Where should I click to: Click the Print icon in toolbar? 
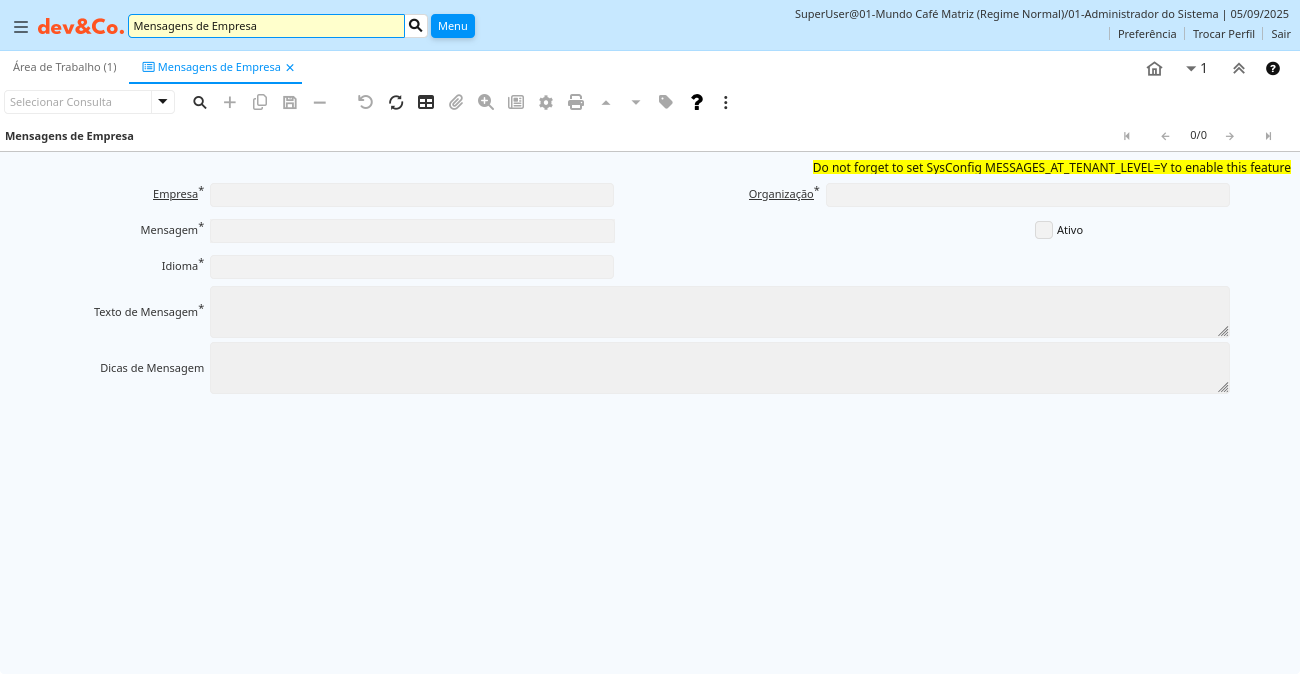coord(576,102)
